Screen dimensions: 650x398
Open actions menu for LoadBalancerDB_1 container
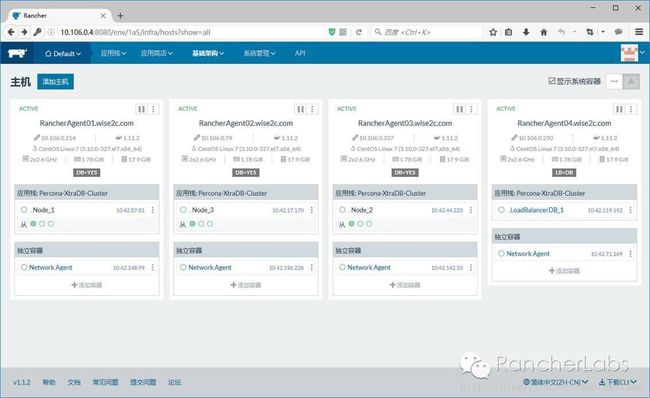pos(631,210)
